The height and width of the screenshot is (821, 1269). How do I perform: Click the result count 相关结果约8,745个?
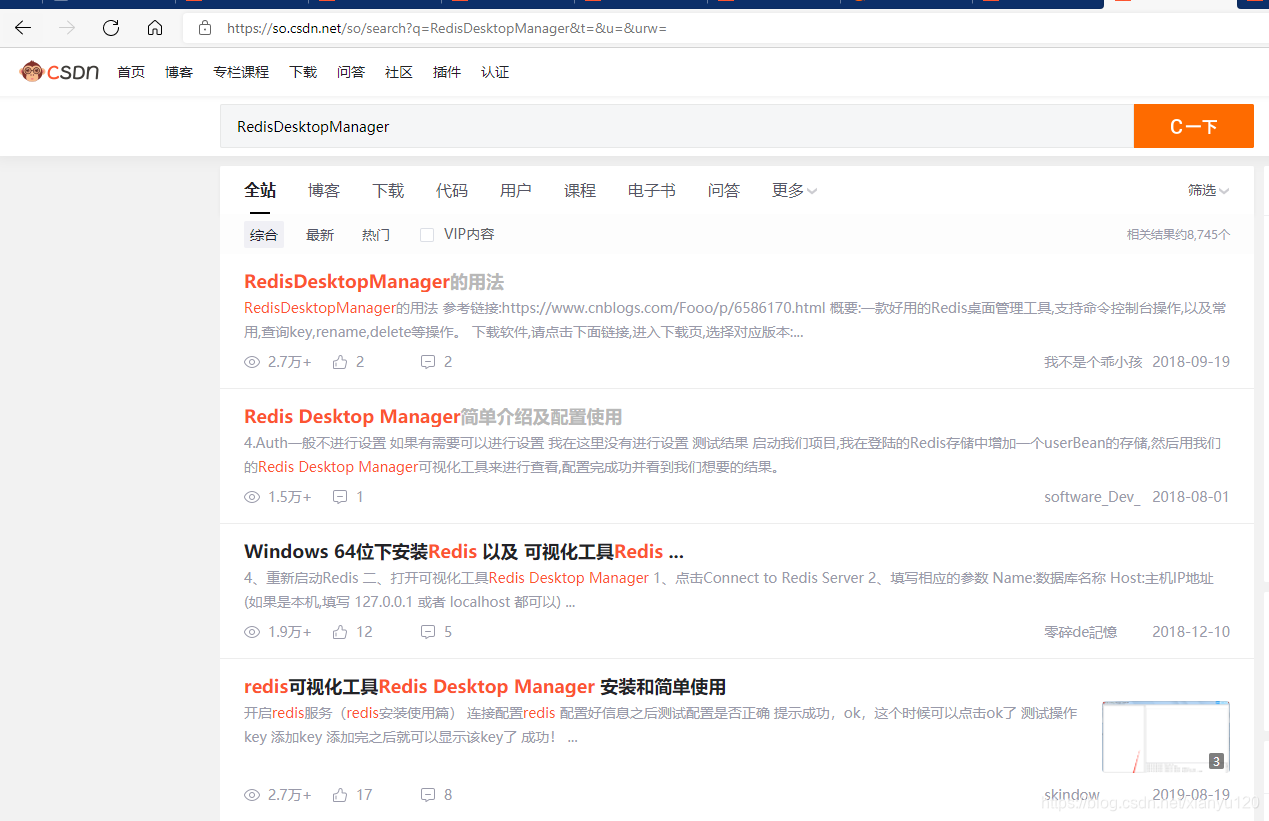pos(1179,235)
